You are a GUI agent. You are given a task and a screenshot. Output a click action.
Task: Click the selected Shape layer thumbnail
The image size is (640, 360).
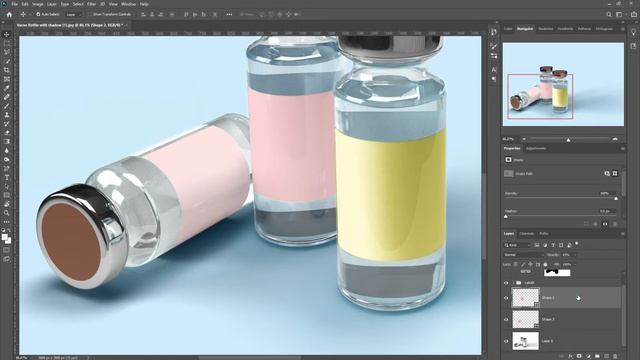tap(525, 298)
